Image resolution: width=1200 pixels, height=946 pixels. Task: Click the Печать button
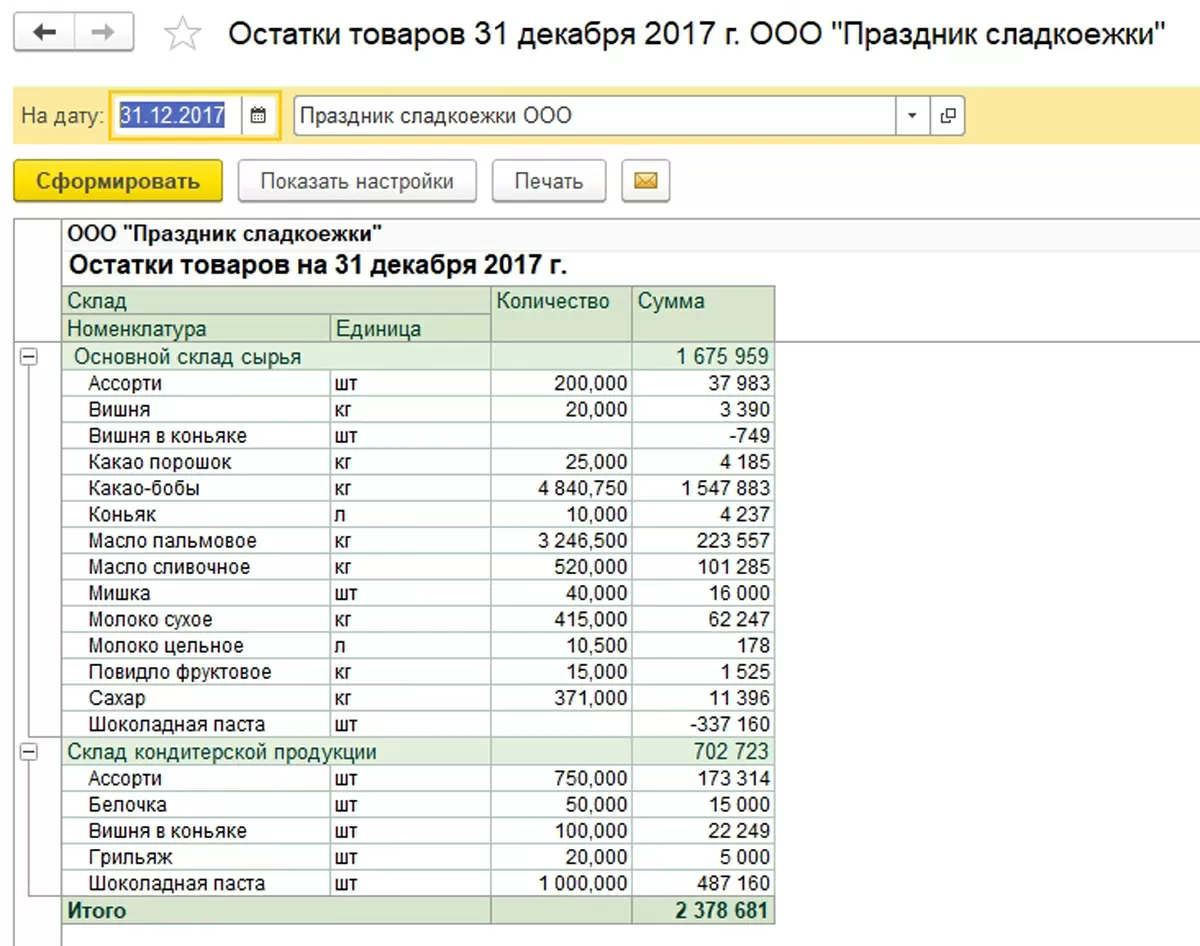(x=548, y=181)
